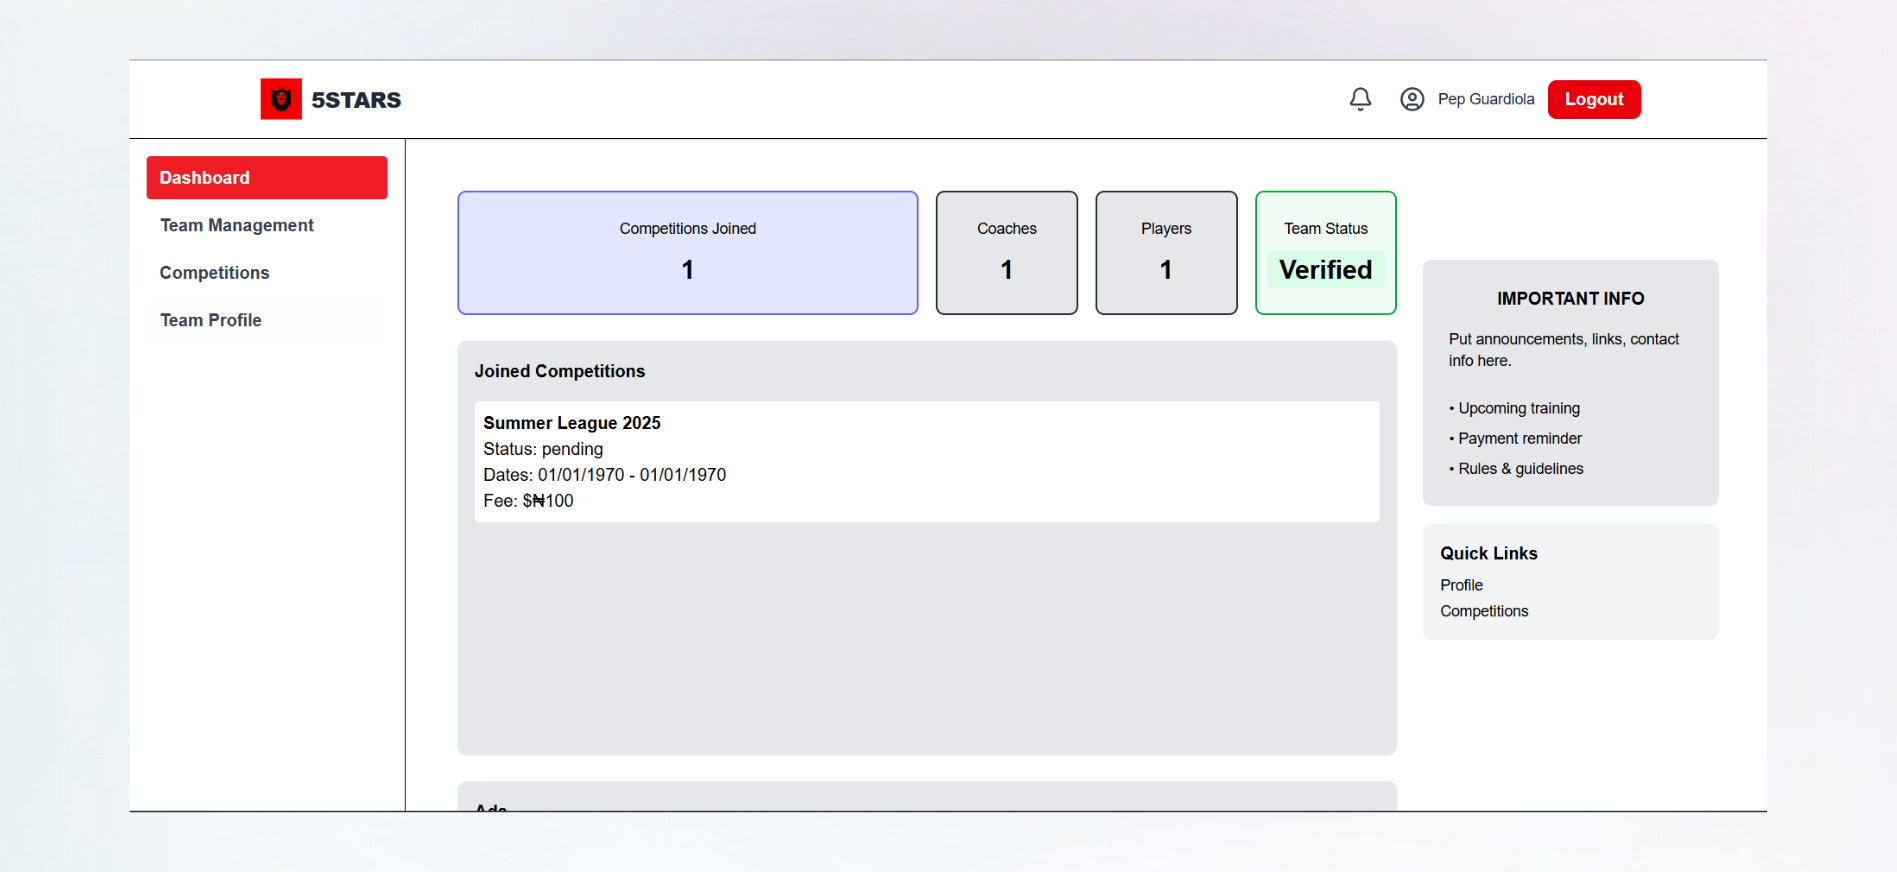Click the user profile avatar icon
The image size is (1897, 872).
[x=1412, y=99]
